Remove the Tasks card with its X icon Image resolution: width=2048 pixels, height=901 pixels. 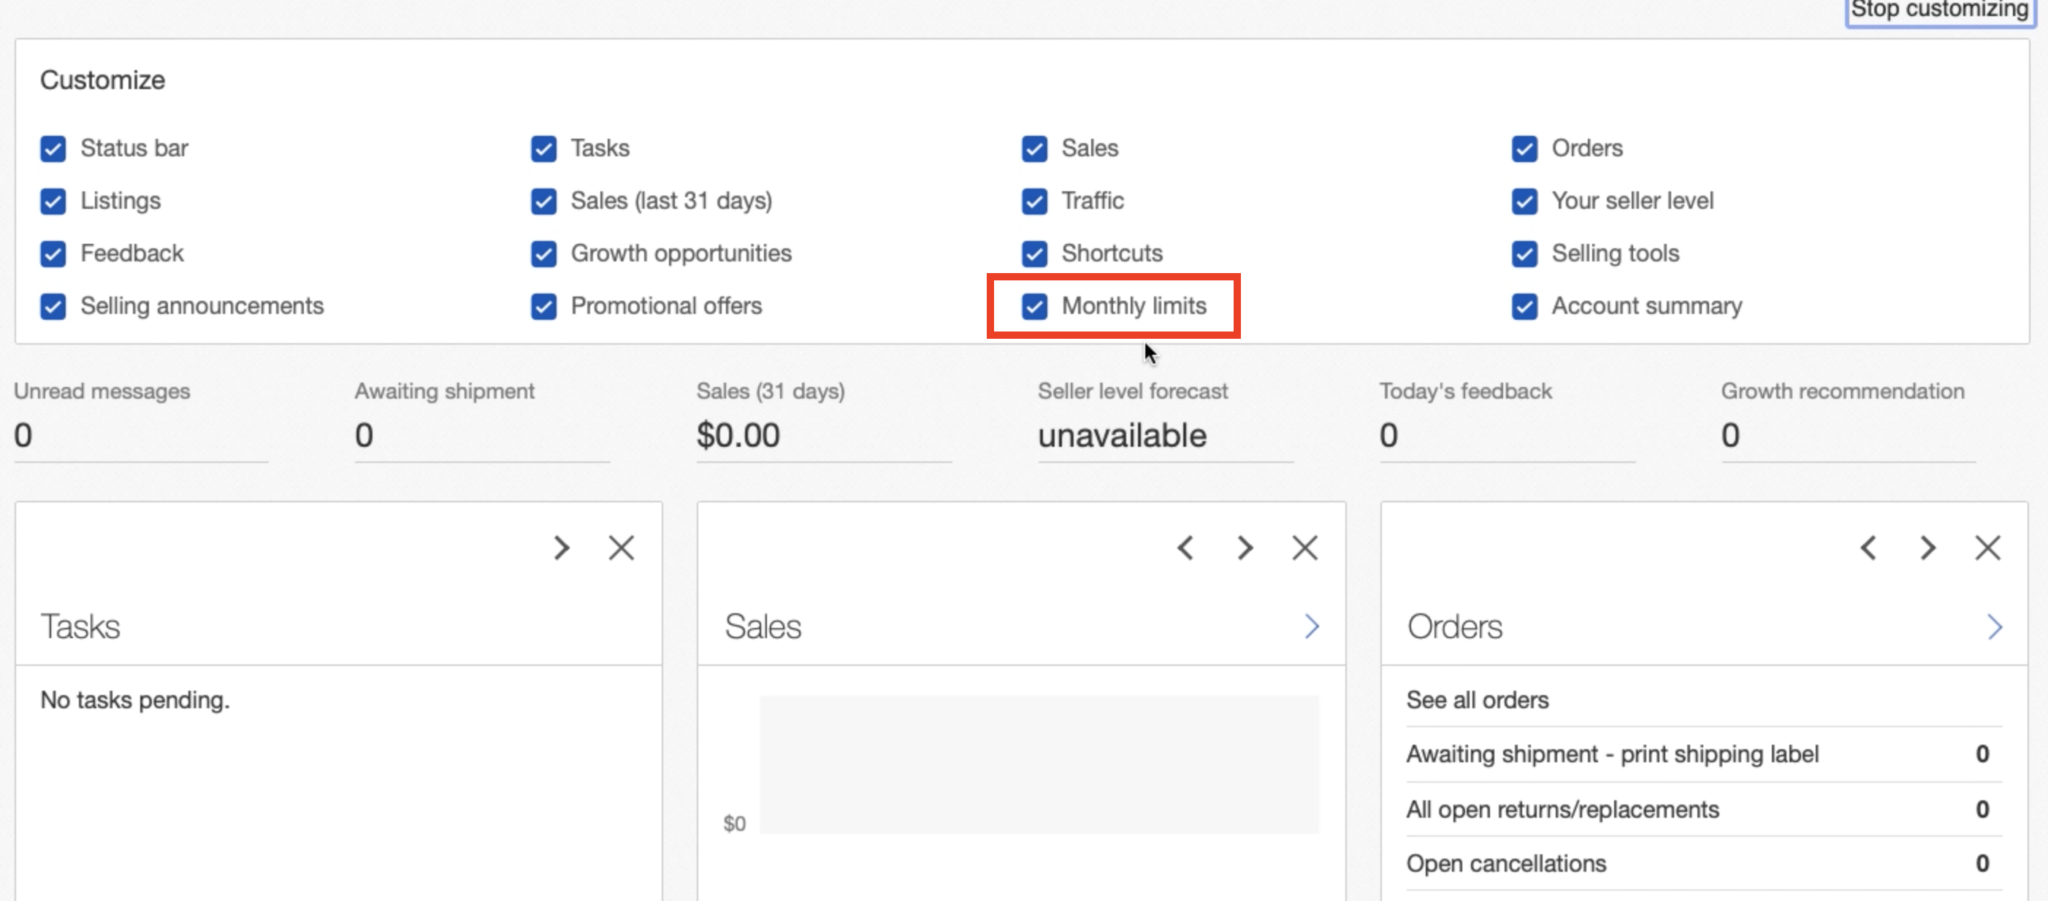click(621, 548)
